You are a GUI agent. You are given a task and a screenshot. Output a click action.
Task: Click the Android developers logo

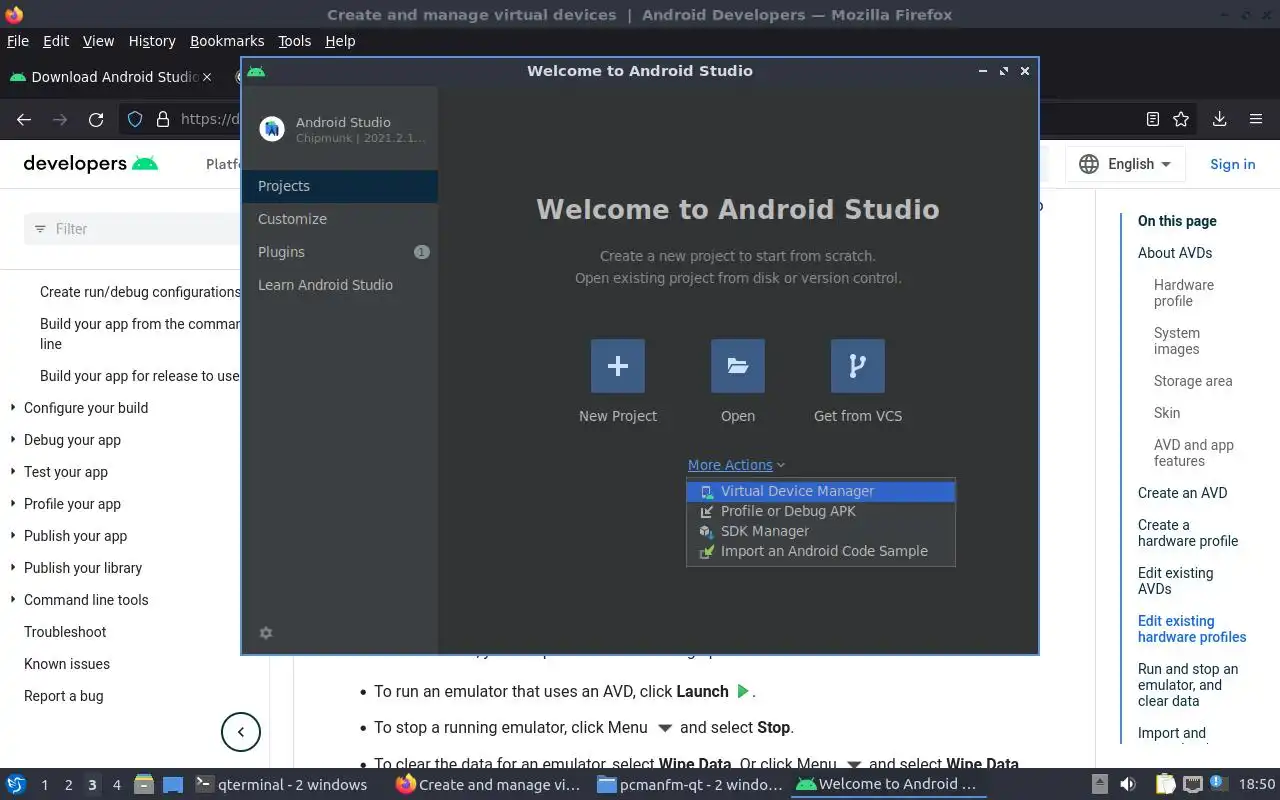pyautogui.click(x=91, y=164)
